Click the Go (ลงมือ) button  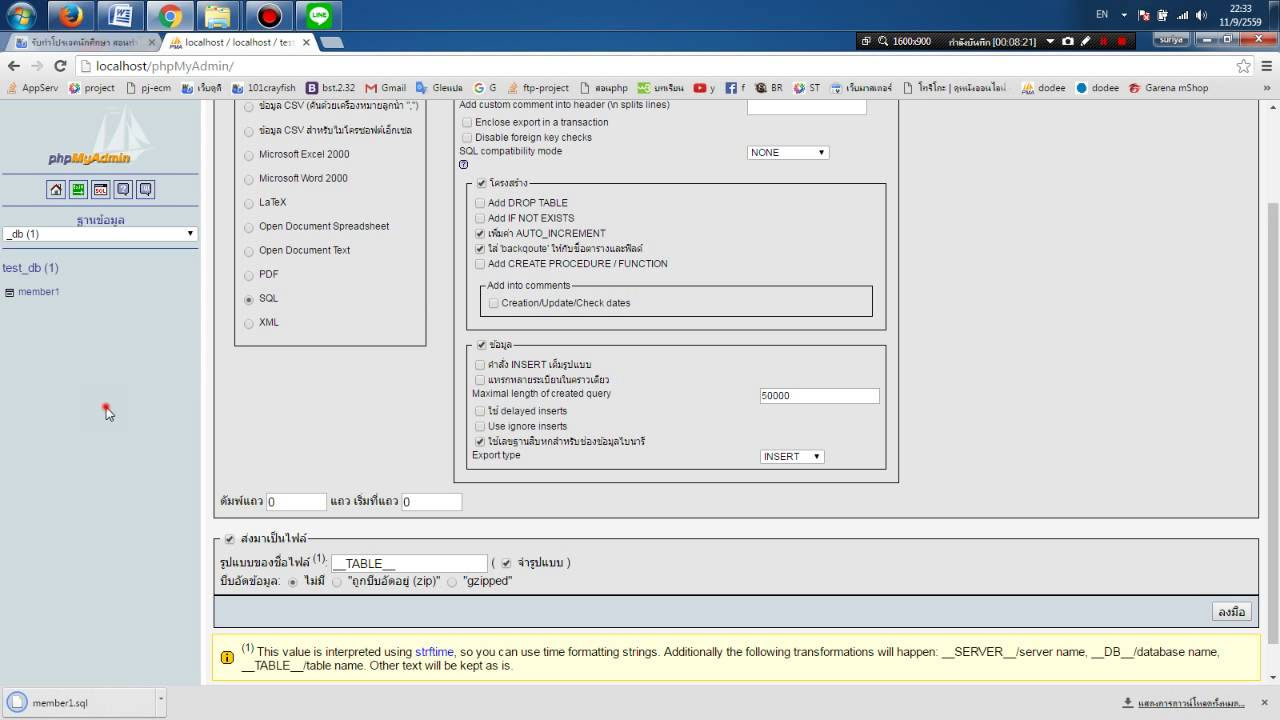click(x=1231, y=612)
